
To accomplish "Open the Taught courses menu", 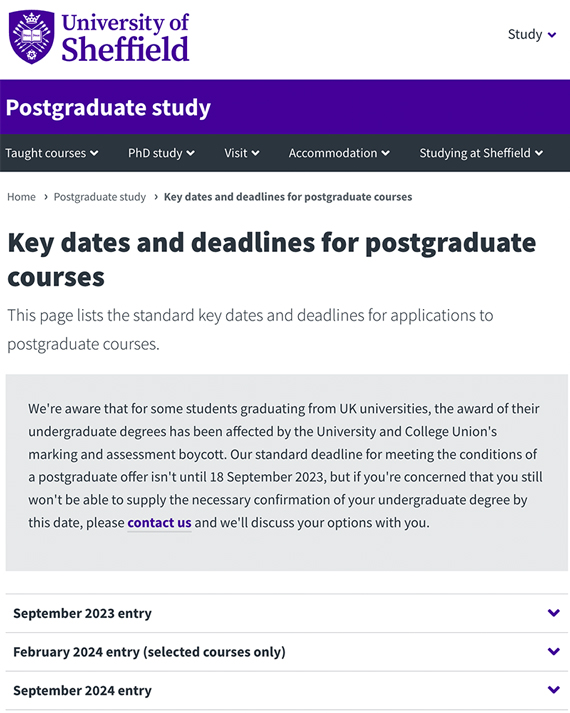I will pos(52,153).
